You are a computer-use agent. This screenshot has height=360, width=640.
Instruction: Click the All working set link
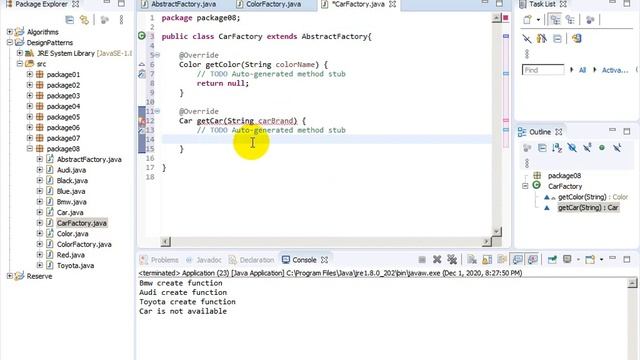[582, 70]
